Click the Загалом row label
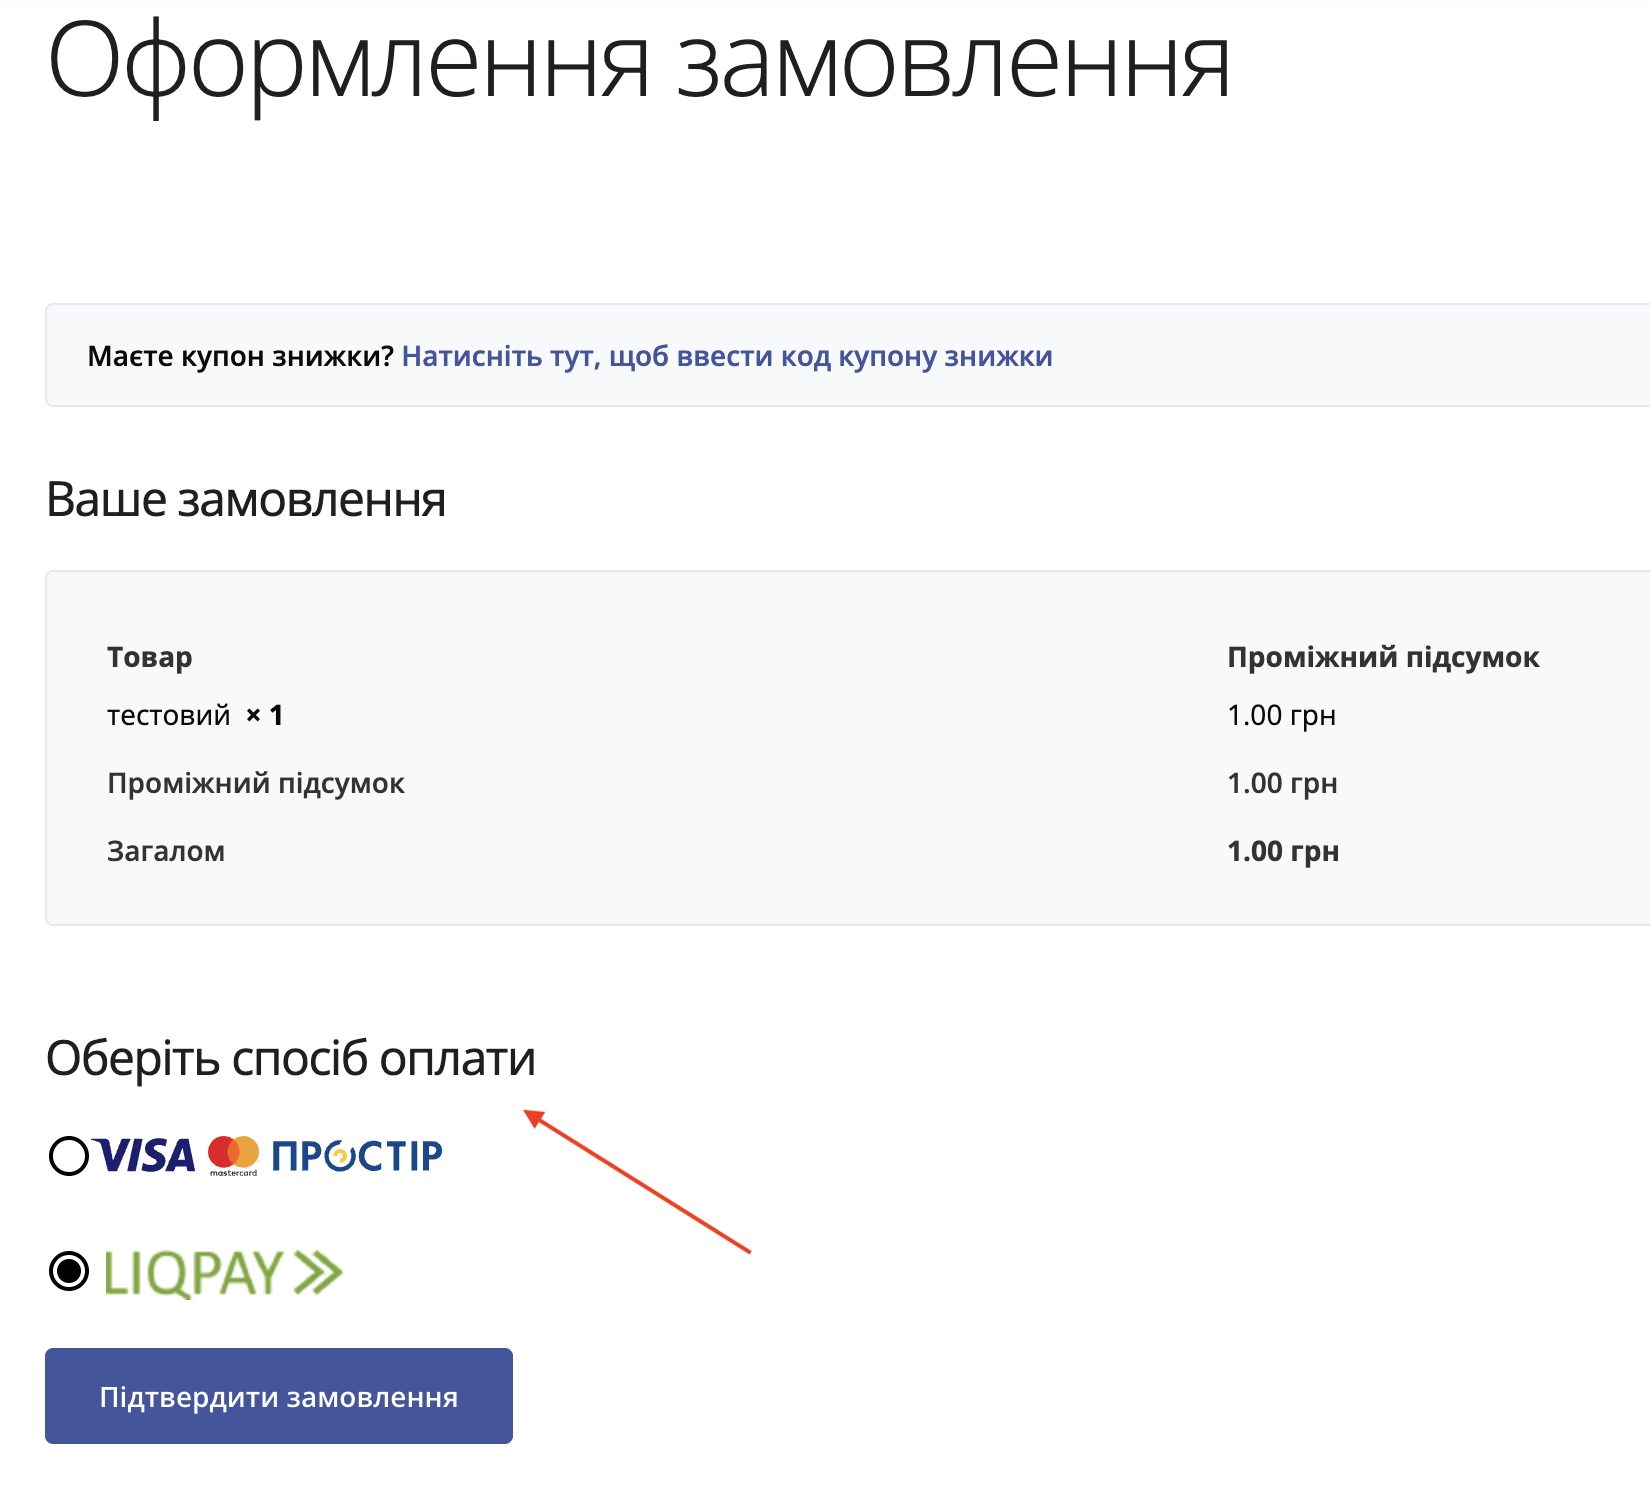This screenshot has height=1512, width=1650. coord(166,851)
